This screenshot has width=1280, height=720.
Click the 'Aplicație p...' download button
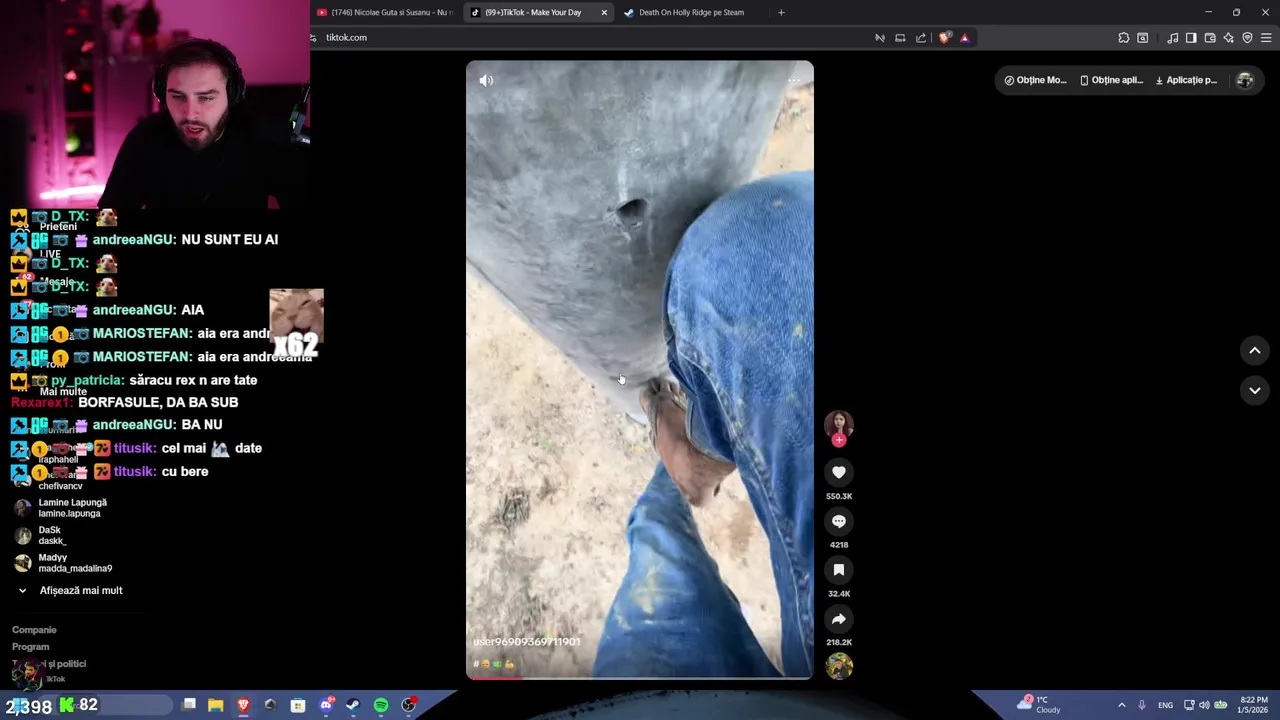point(1187,80)
